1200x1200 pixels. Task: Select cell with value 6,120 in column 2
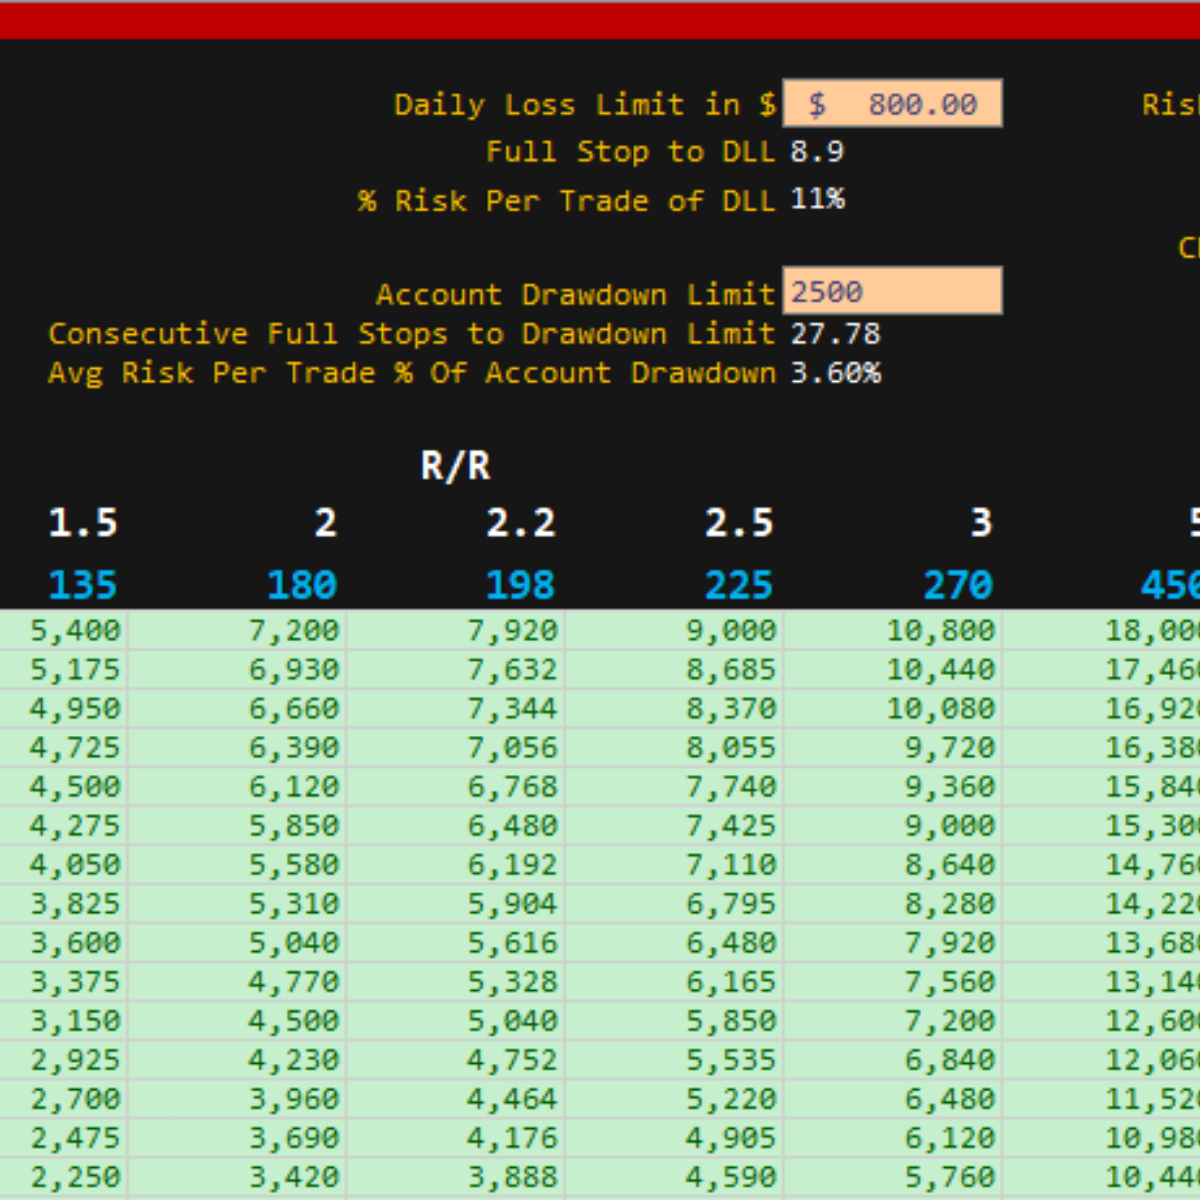point(237,786)
